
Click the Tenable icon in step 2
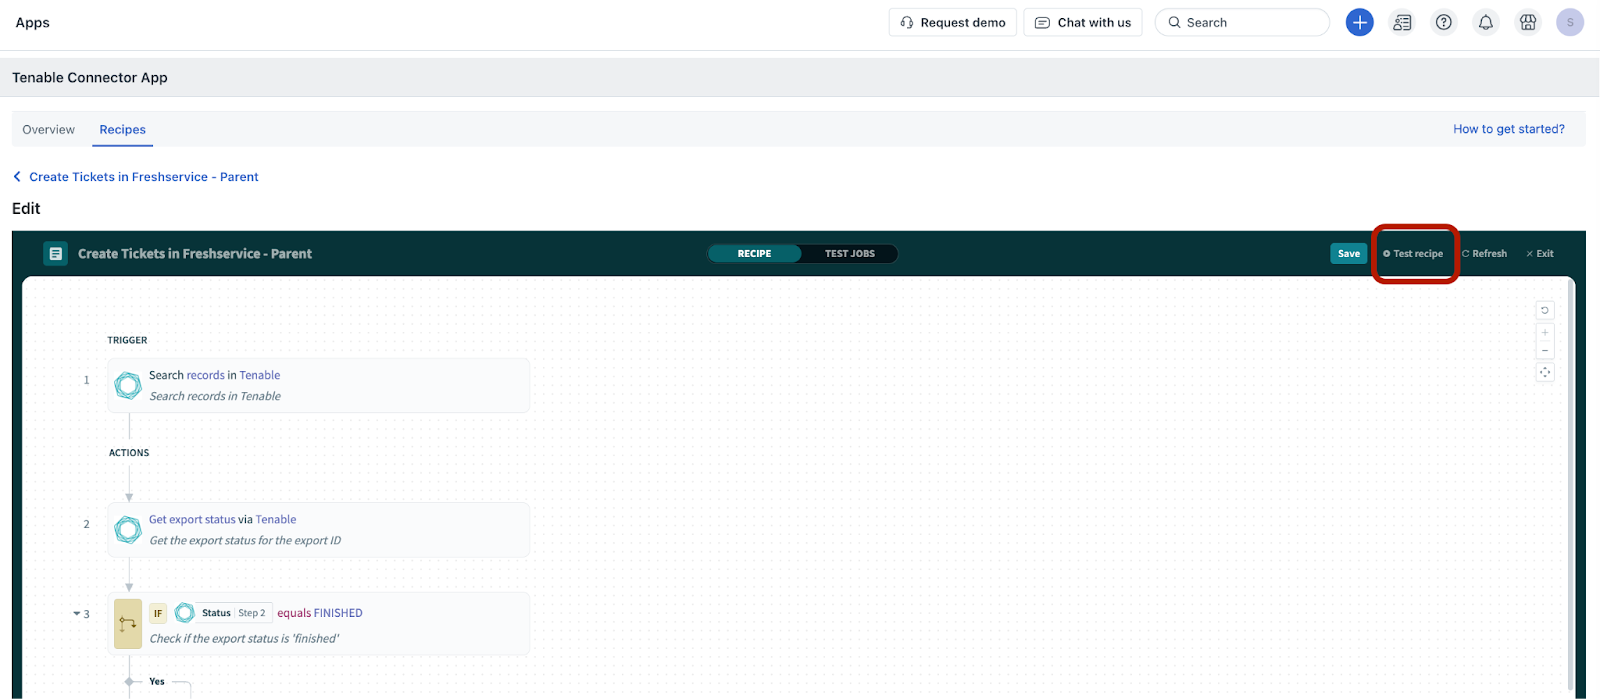point(128,529)
